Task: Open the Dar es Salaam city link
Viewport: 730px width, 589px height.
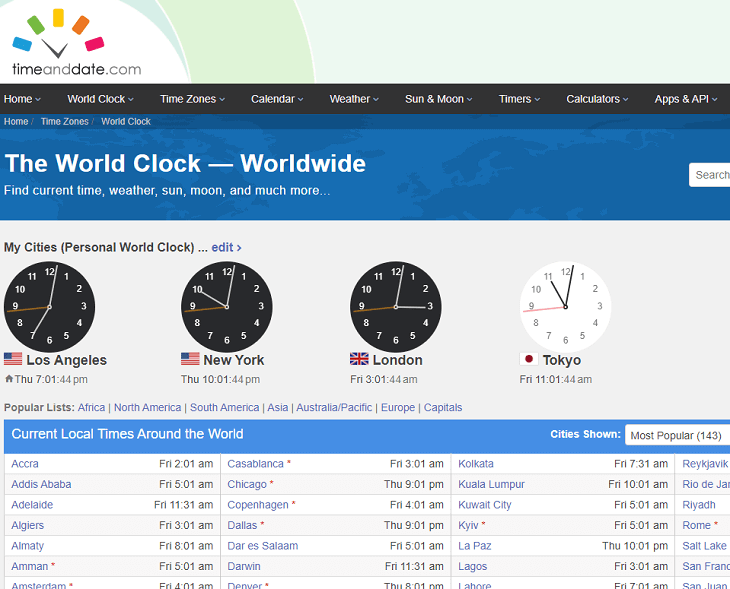Action: (263, 546)
